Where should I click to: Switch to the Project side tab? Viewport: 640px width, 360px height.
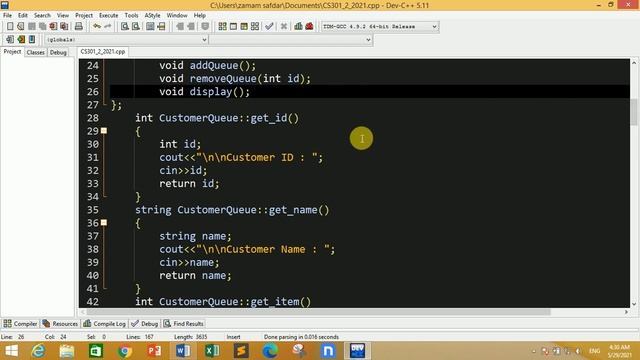(12, 52)
